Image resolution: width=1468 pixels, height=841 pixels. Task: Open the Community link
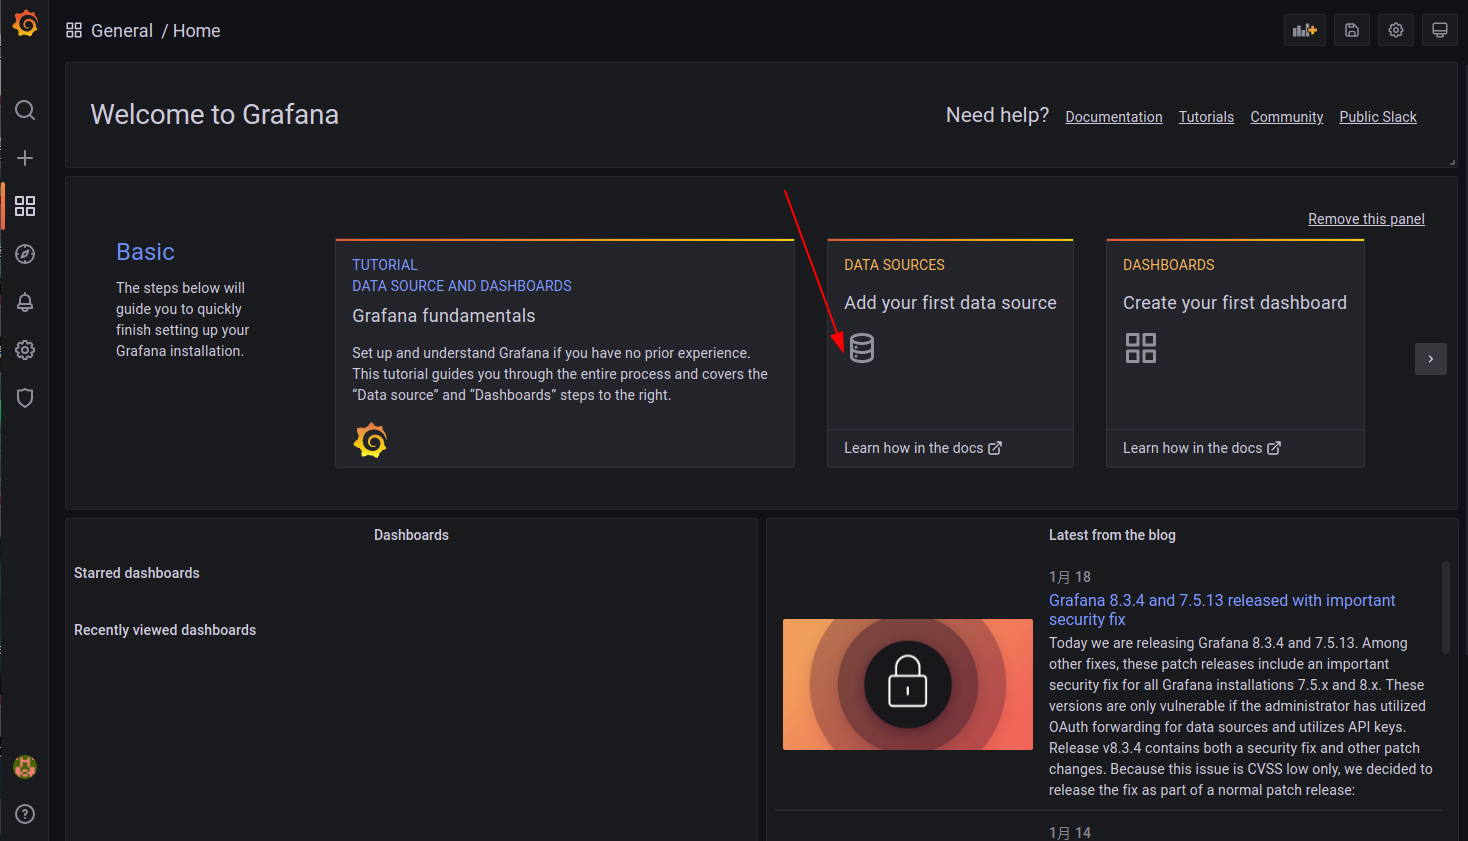[x=1286, y=117]
